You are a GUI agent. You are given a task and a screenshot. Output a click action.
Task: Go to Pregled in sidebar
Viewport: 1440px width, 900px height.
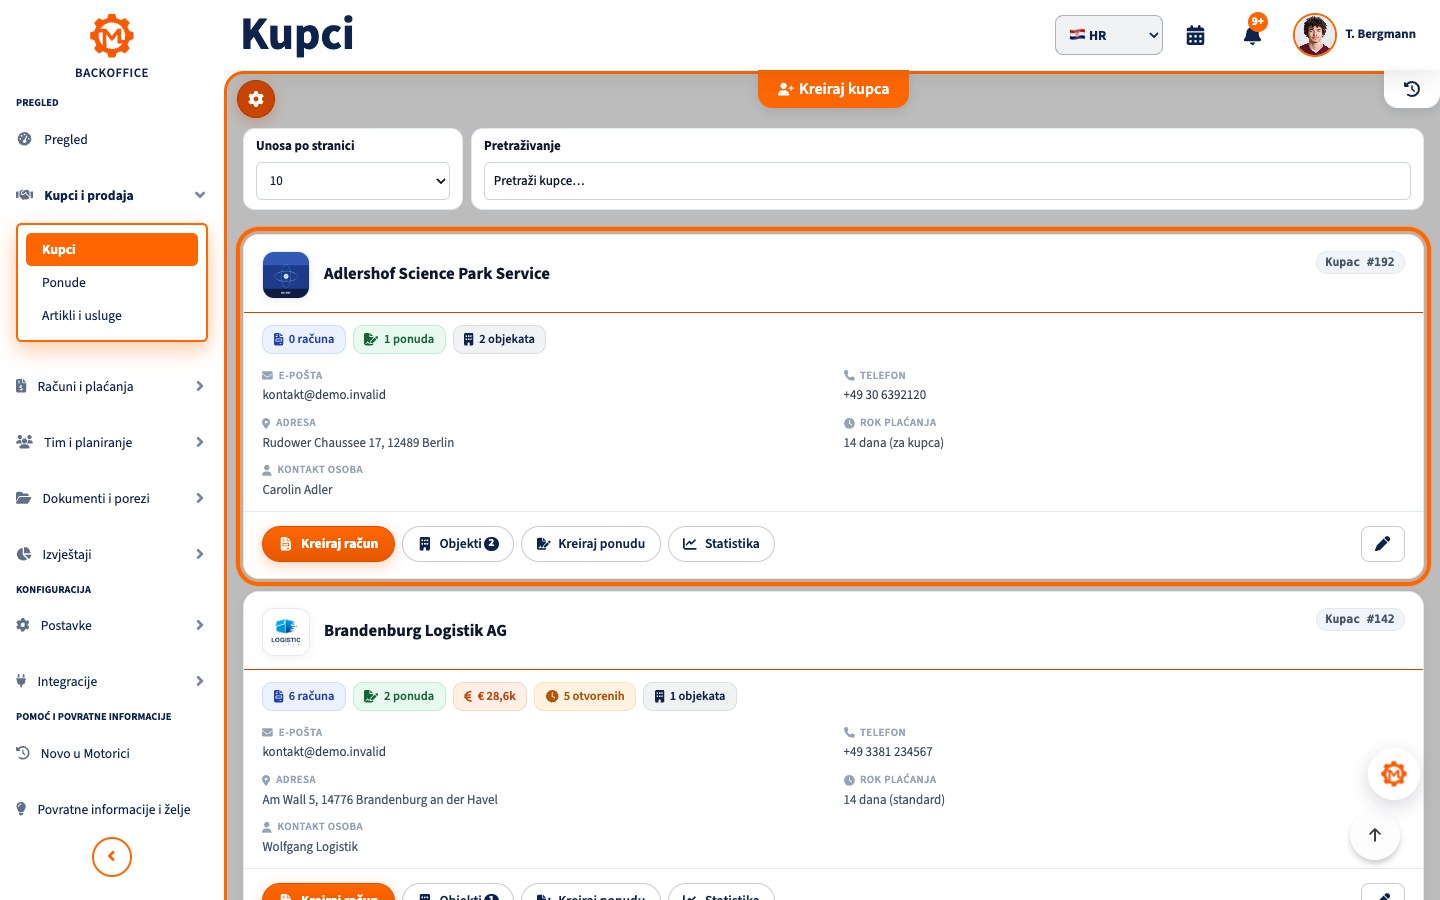click(111, 139)
